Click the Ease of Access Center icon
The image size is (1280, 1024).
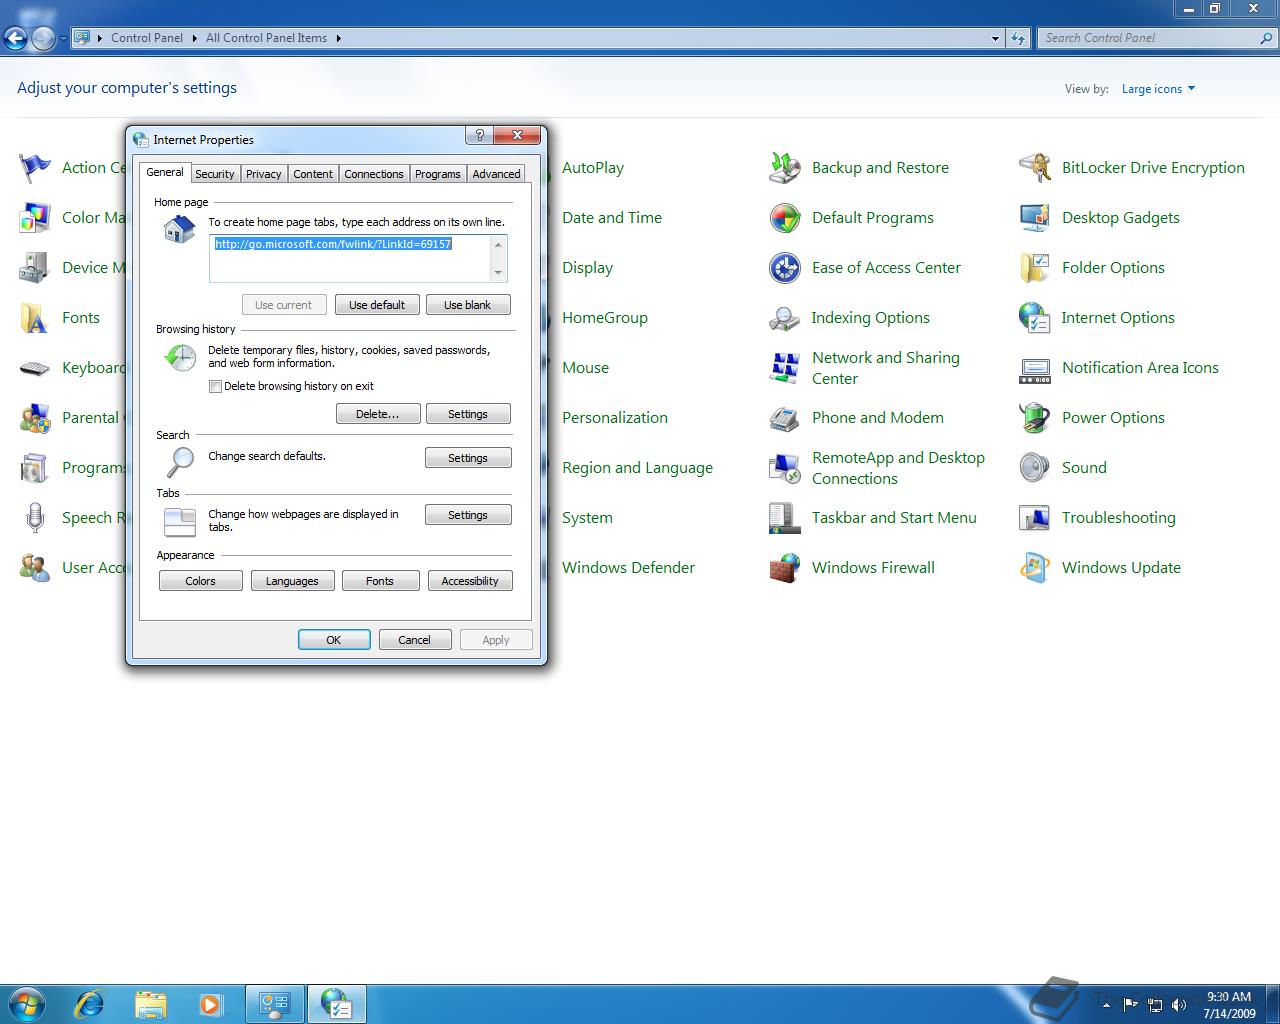[785, 268]
